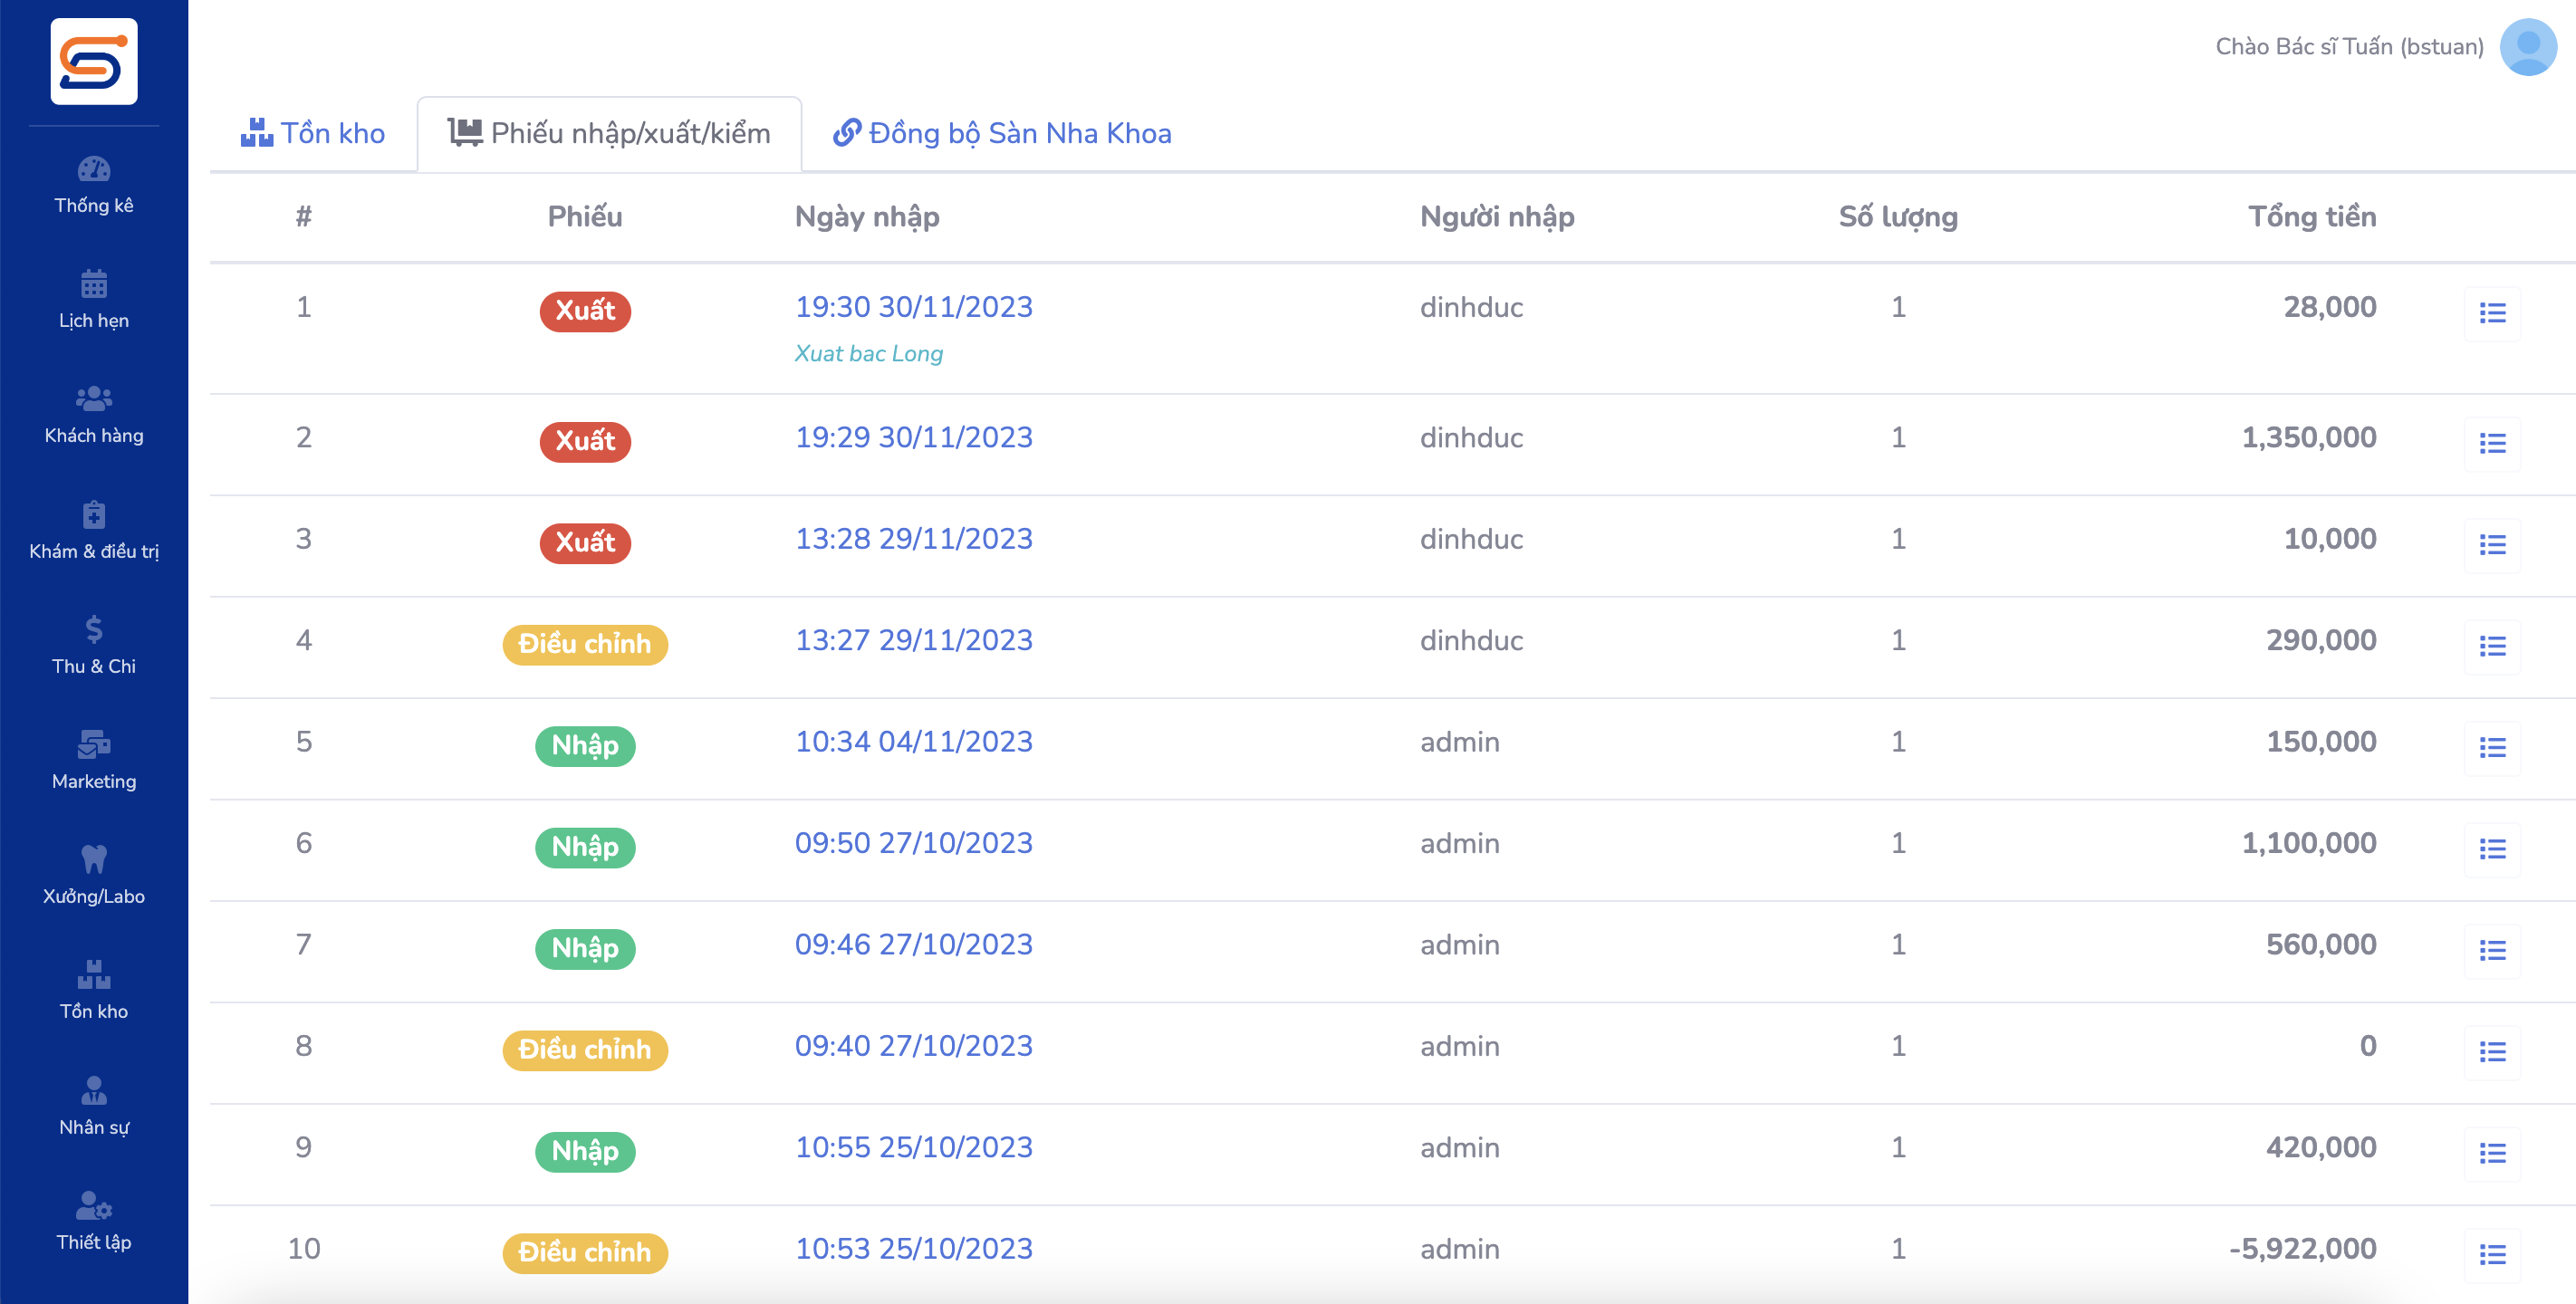Open detail list icon for 28,000 row
The image size is (2576, 1304).
(x=2491, y=314)
